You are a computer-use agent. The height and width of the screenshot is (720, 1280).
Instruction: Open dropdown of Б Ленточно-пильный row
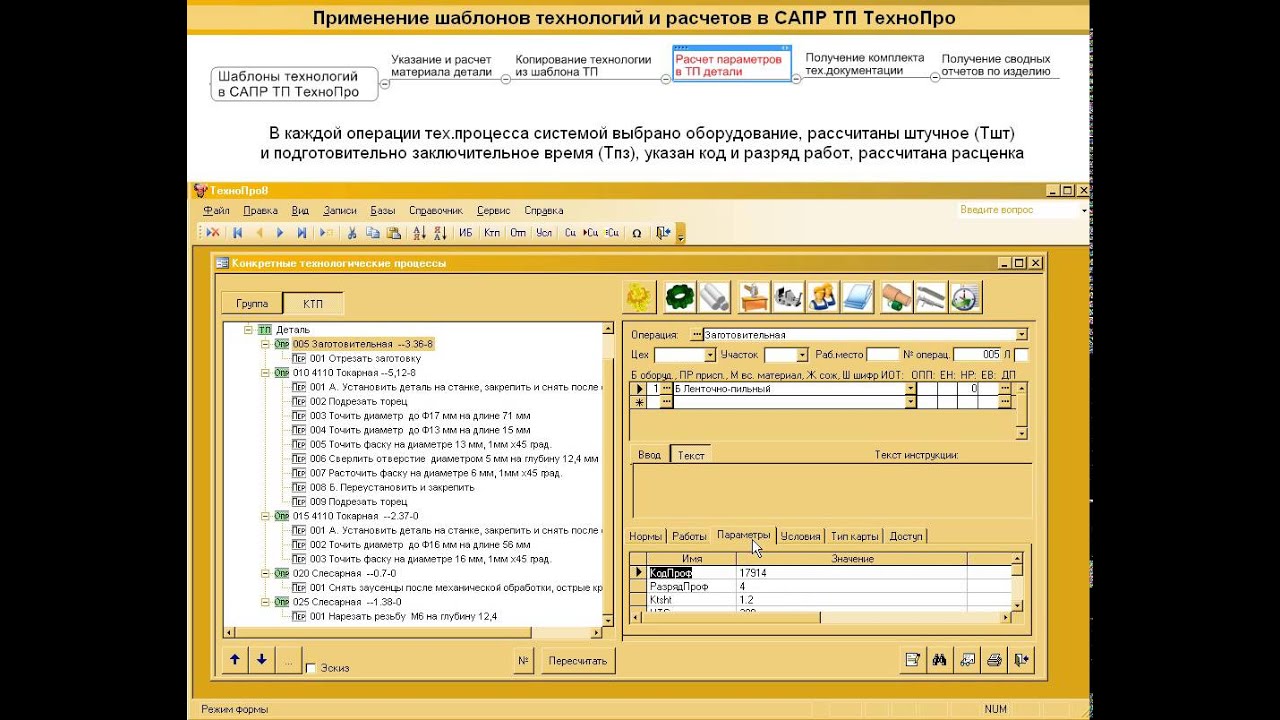910,388
